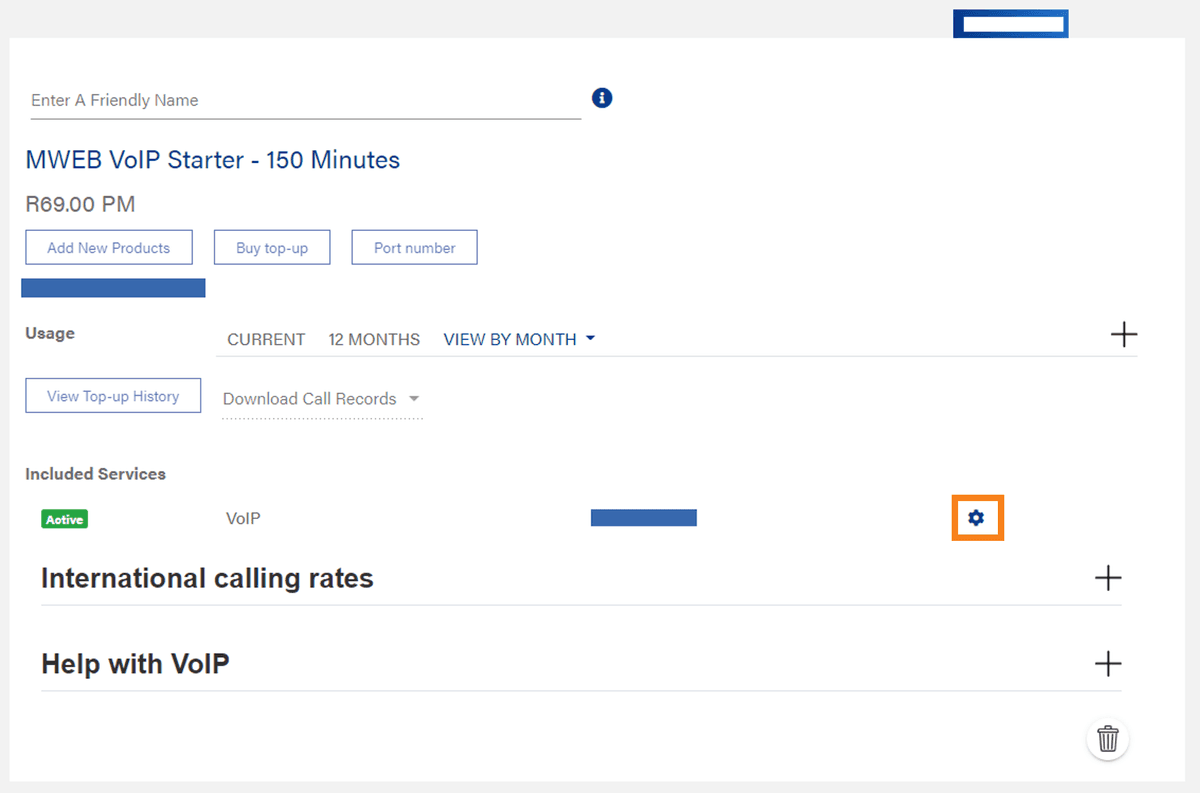Click Add New Products button
Screen dimensions: 1200x793
[109, 248]
